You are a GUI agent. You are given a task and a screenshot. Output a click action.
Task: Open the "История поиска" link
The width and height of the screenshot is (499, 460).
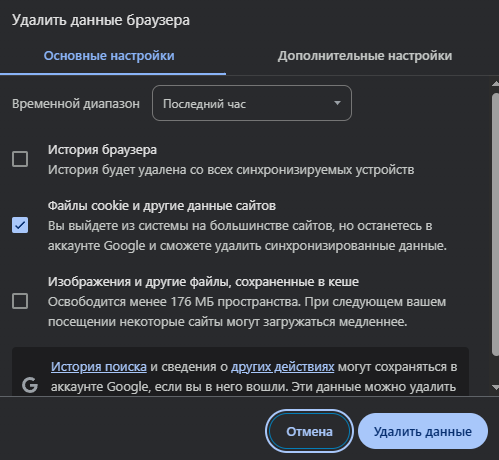point(99,367)
